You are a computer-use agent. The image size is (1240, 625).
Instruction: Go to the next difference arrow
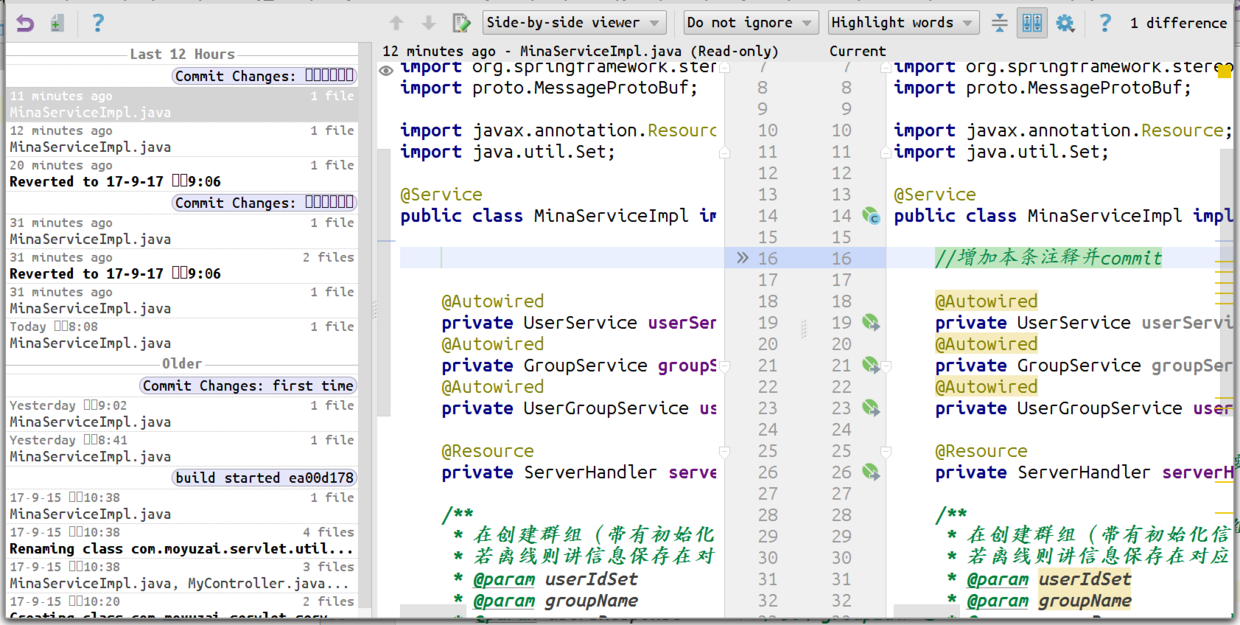click(428, 23)
